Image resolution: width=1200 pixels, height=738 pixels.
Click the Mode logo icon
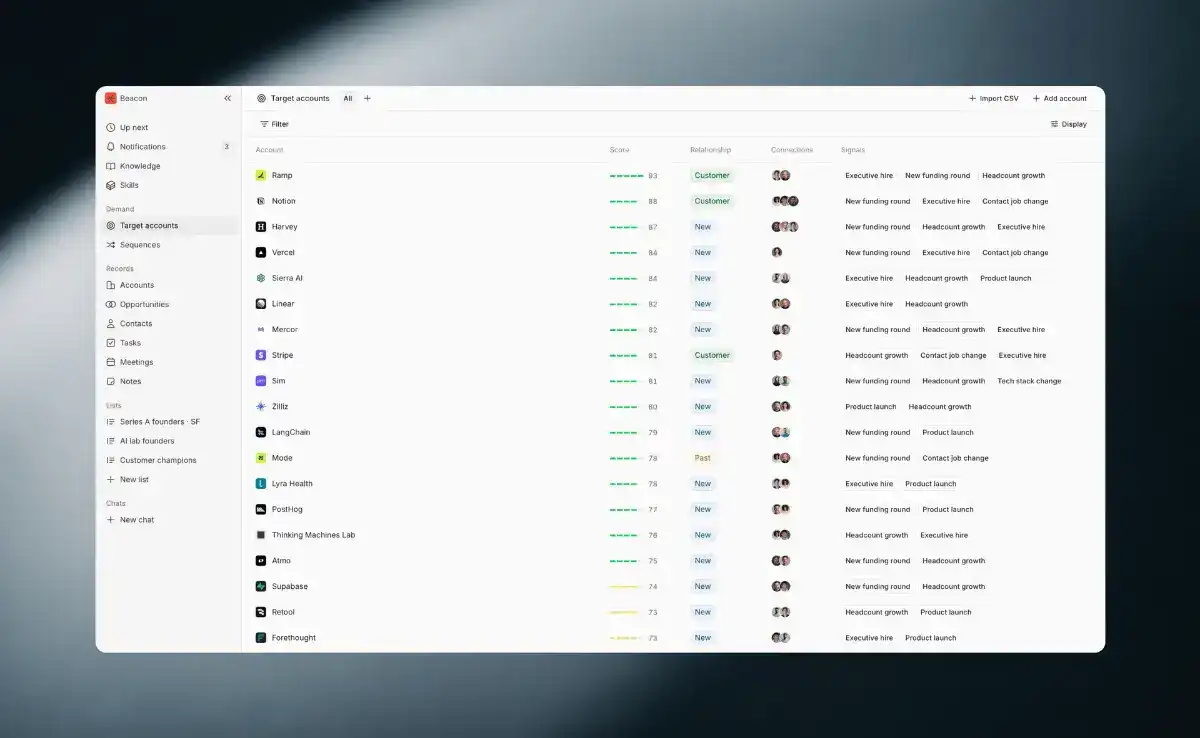261,458
